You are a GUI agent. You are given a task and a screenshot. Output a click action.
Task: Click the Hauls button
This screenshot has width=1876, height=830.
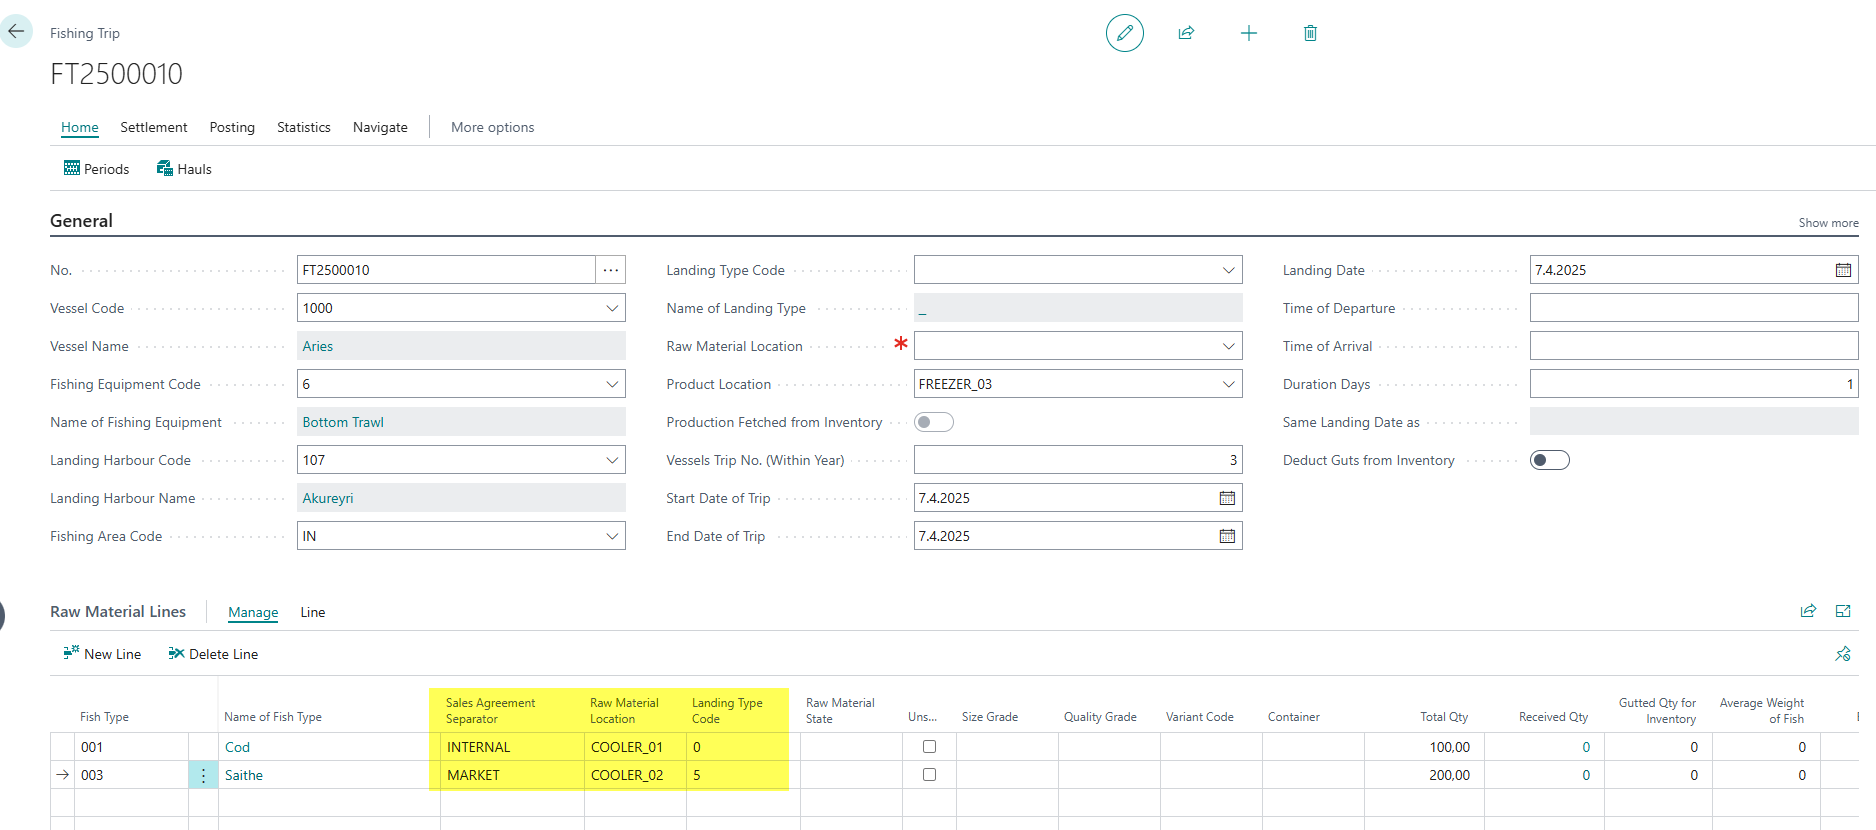click(184, 169)
